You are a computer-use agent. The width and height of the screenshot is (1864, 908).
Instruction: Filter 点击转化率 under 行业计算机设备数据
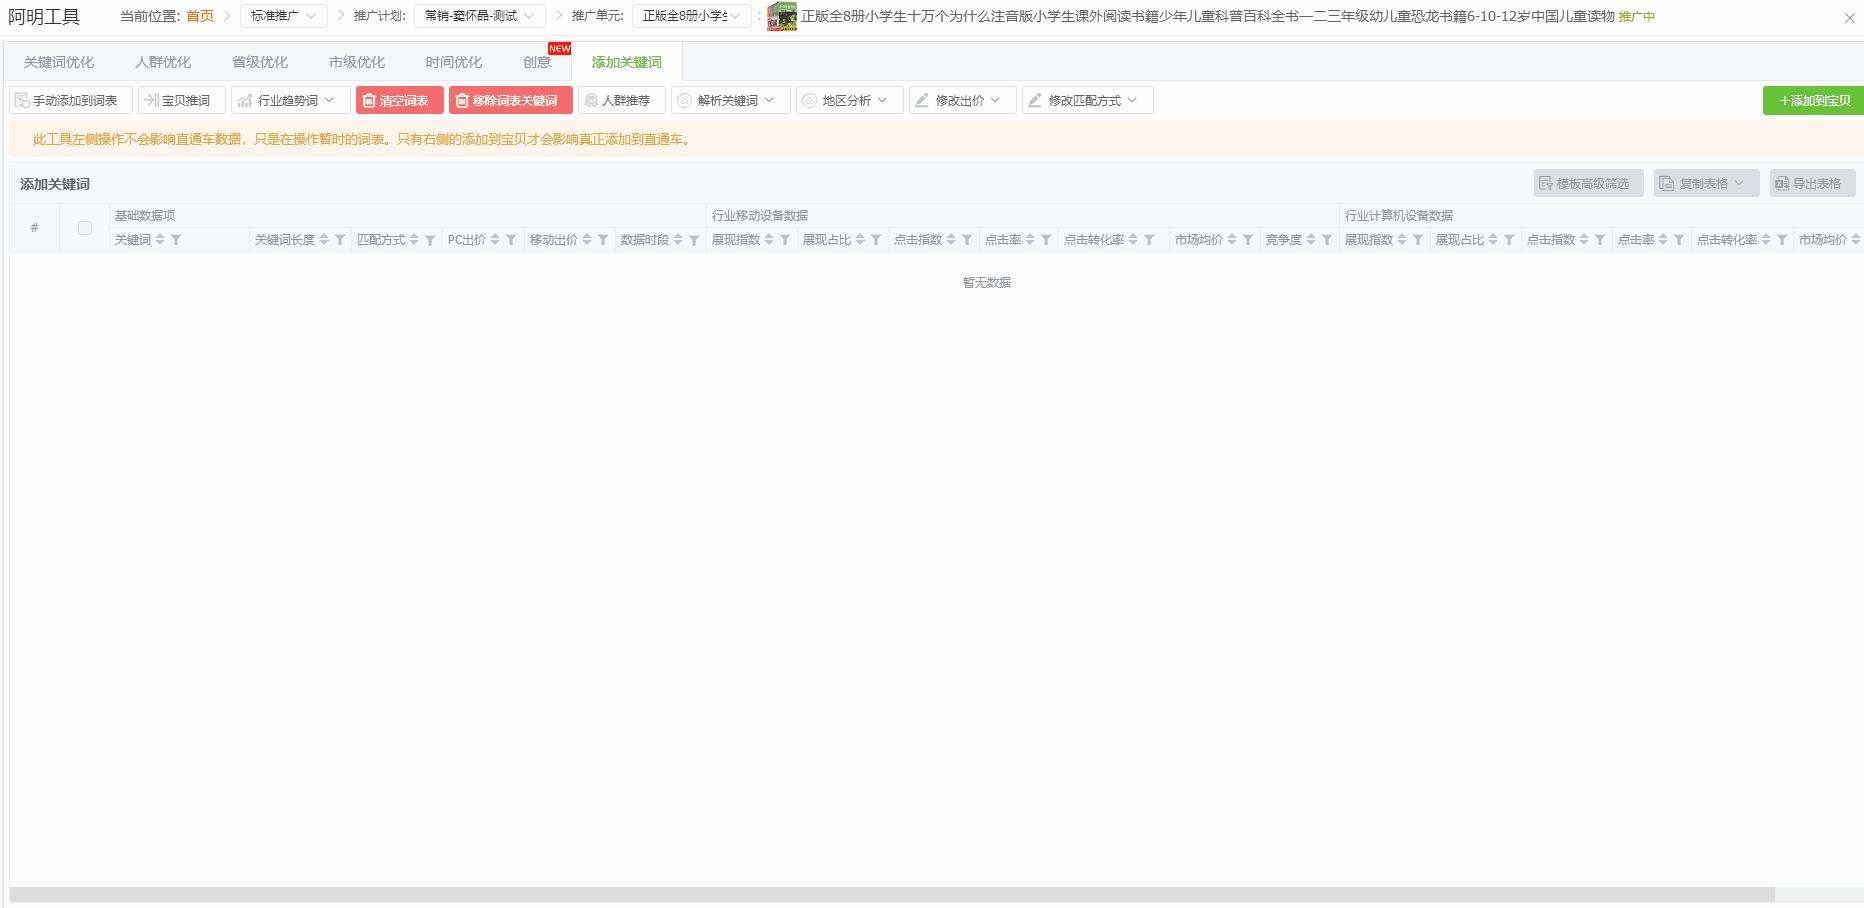1782,240
